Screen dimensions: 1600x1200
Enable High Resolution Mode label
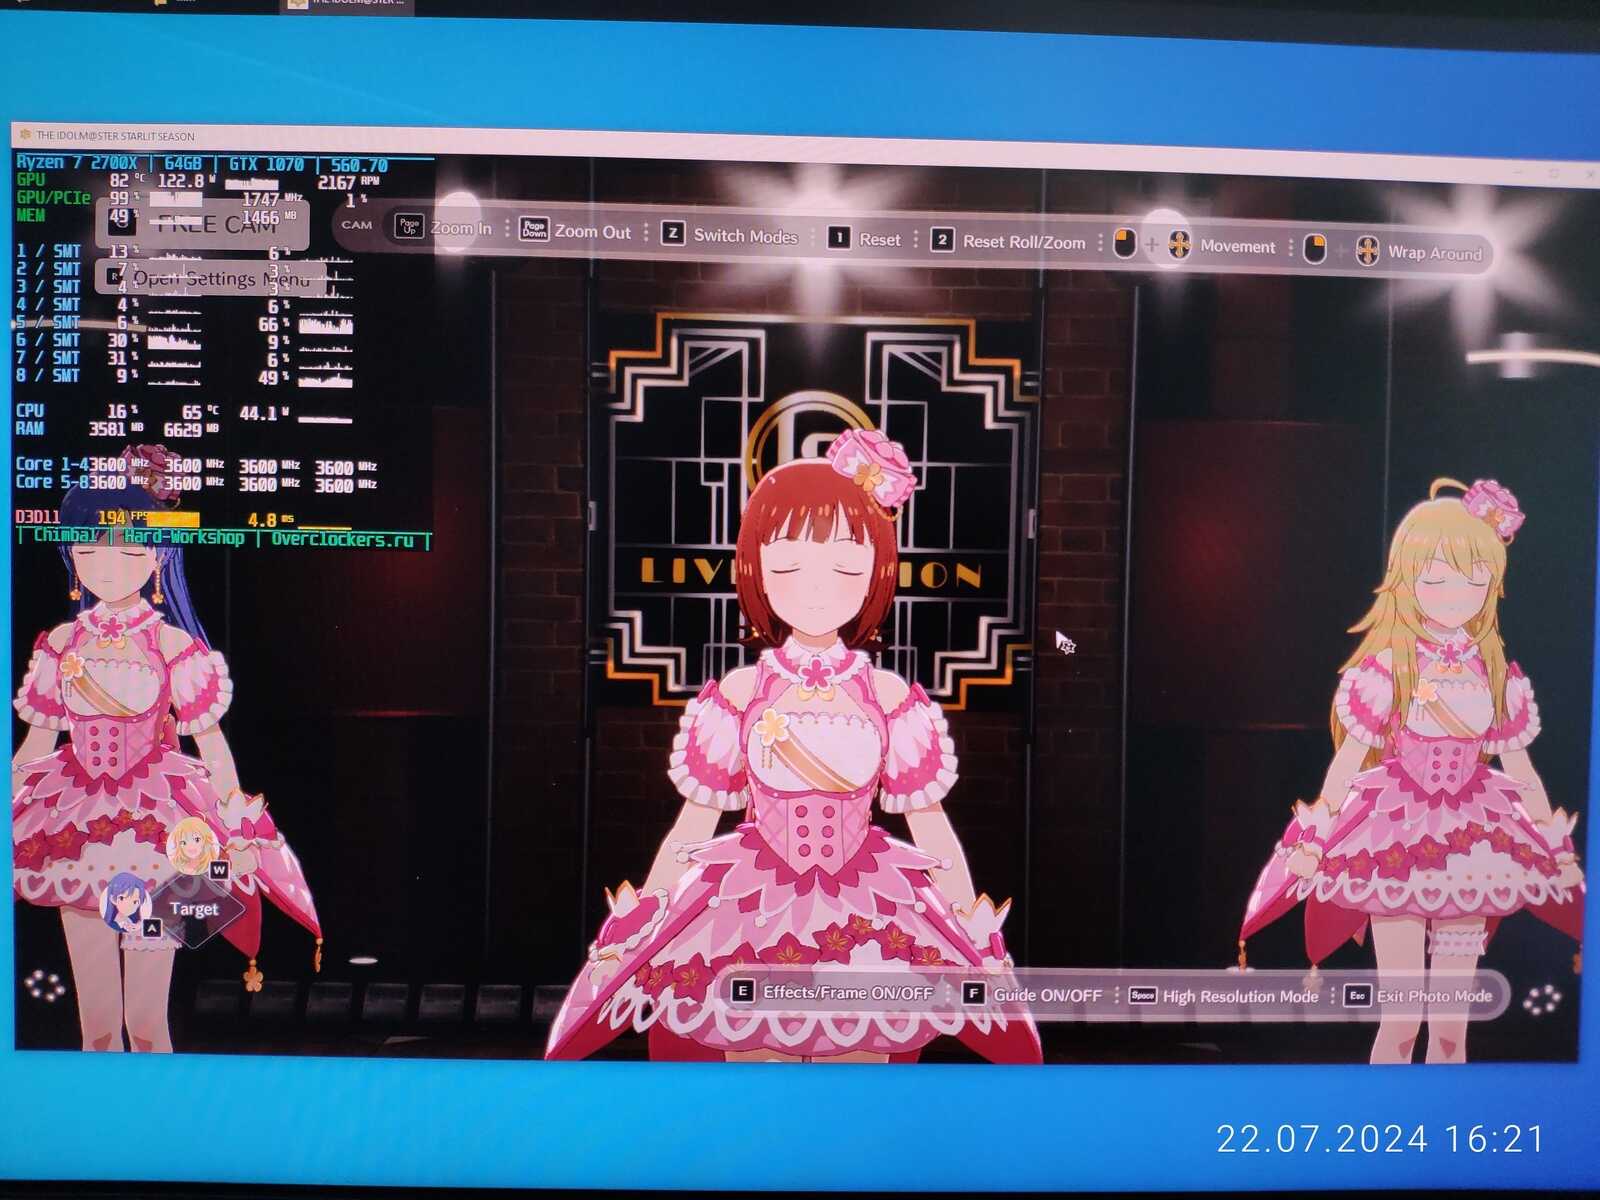pos(1240,997)
